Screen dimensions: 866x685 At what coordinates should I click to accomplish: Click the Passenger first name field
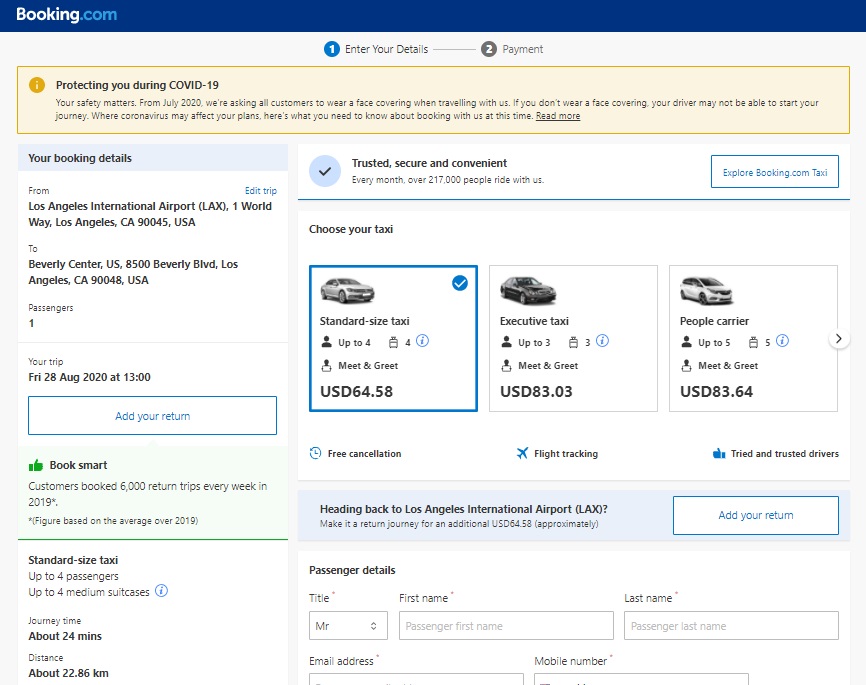pos(506,626)
